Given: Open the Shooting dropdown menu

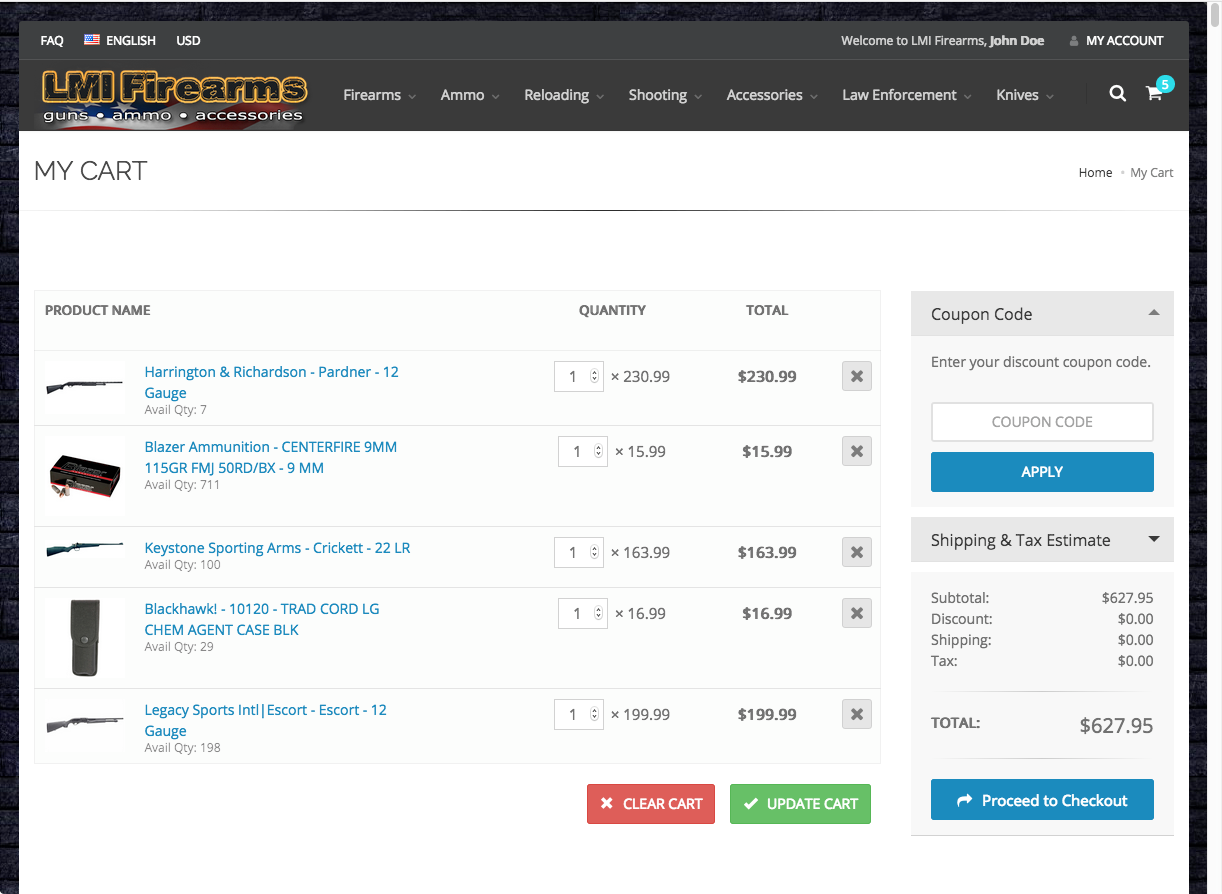Looking at the screenshot, I should coord(665,95).
